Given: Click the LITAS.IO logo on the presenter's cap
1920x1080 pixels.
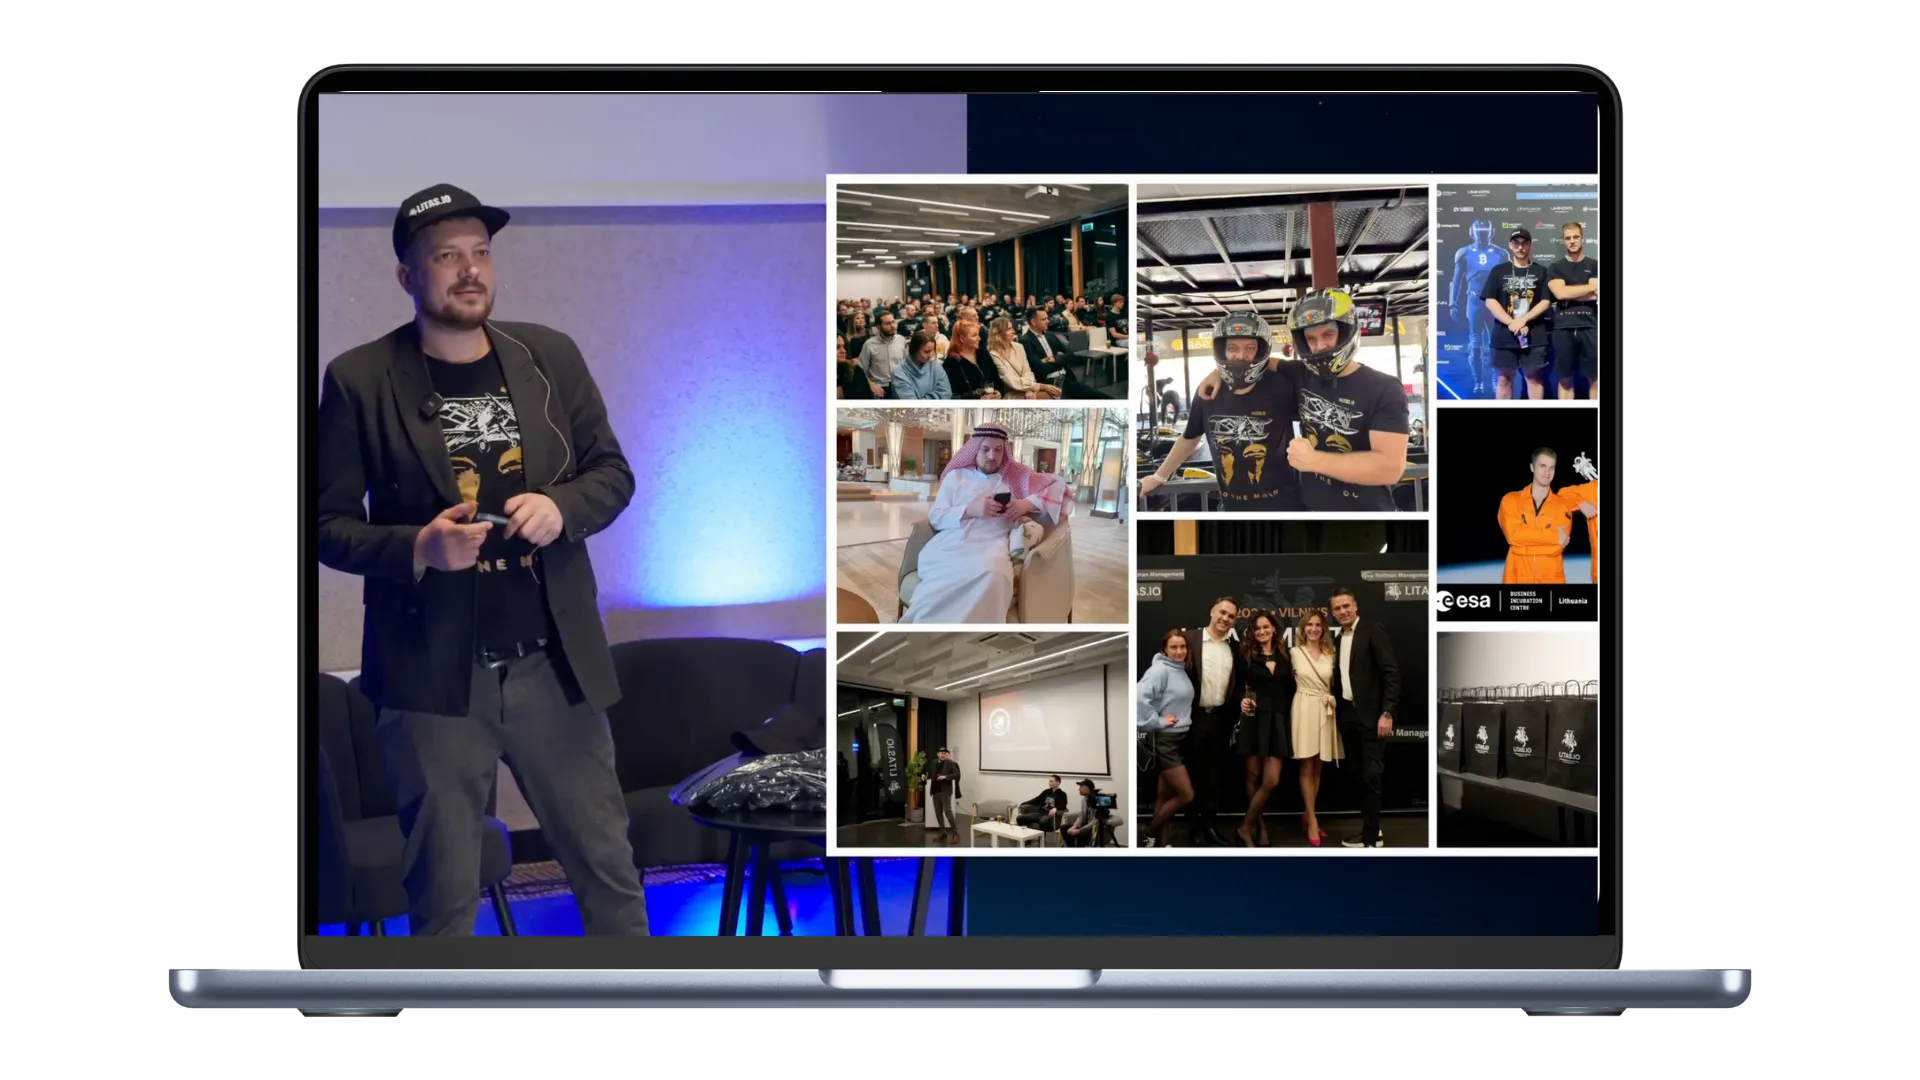Looking at the screenshot, I should [x=430, y=206].
